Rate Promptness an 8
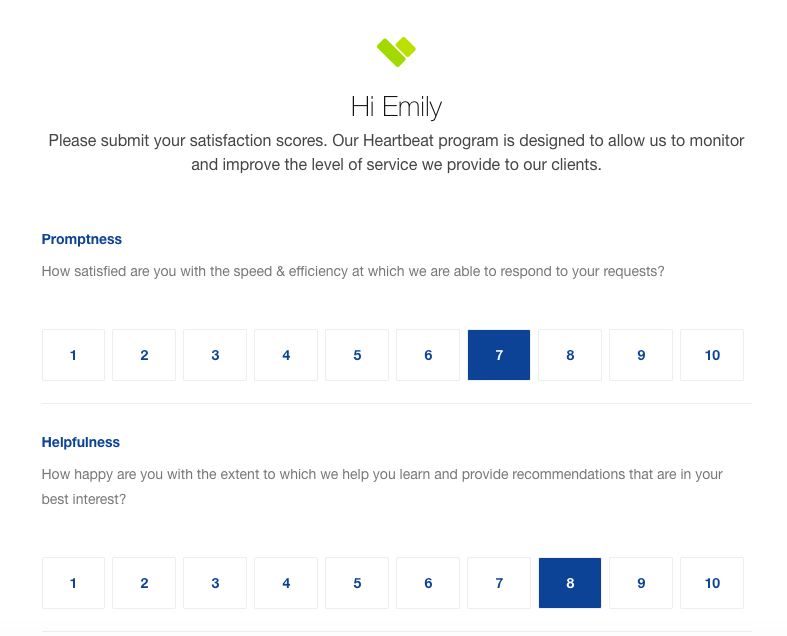 tap(570, 355)
